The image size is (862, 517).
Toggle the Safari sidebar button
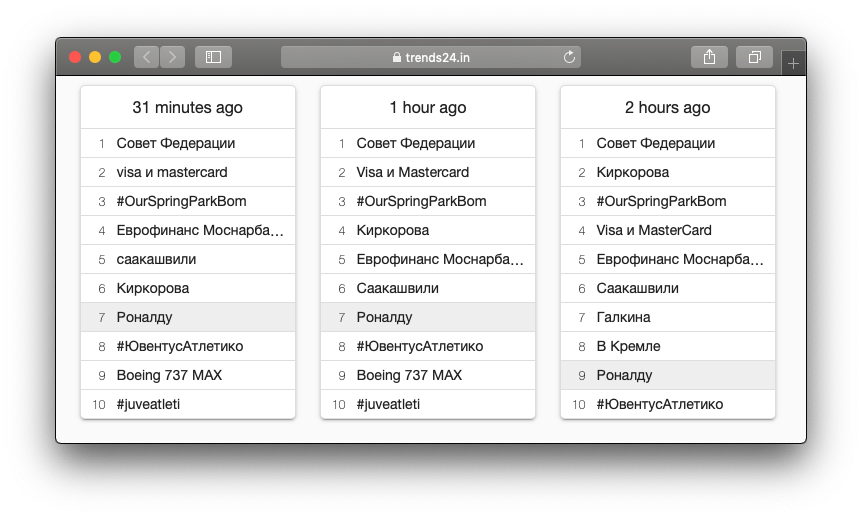(213, 57)
